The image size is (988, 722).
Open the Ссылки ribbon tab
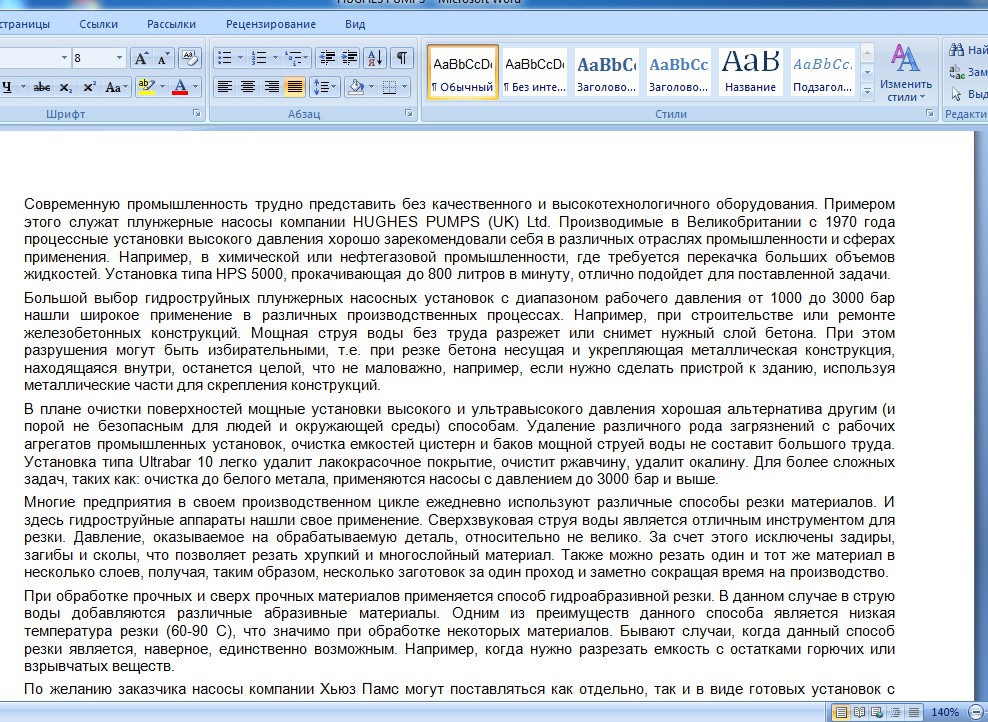coord(98,24)
